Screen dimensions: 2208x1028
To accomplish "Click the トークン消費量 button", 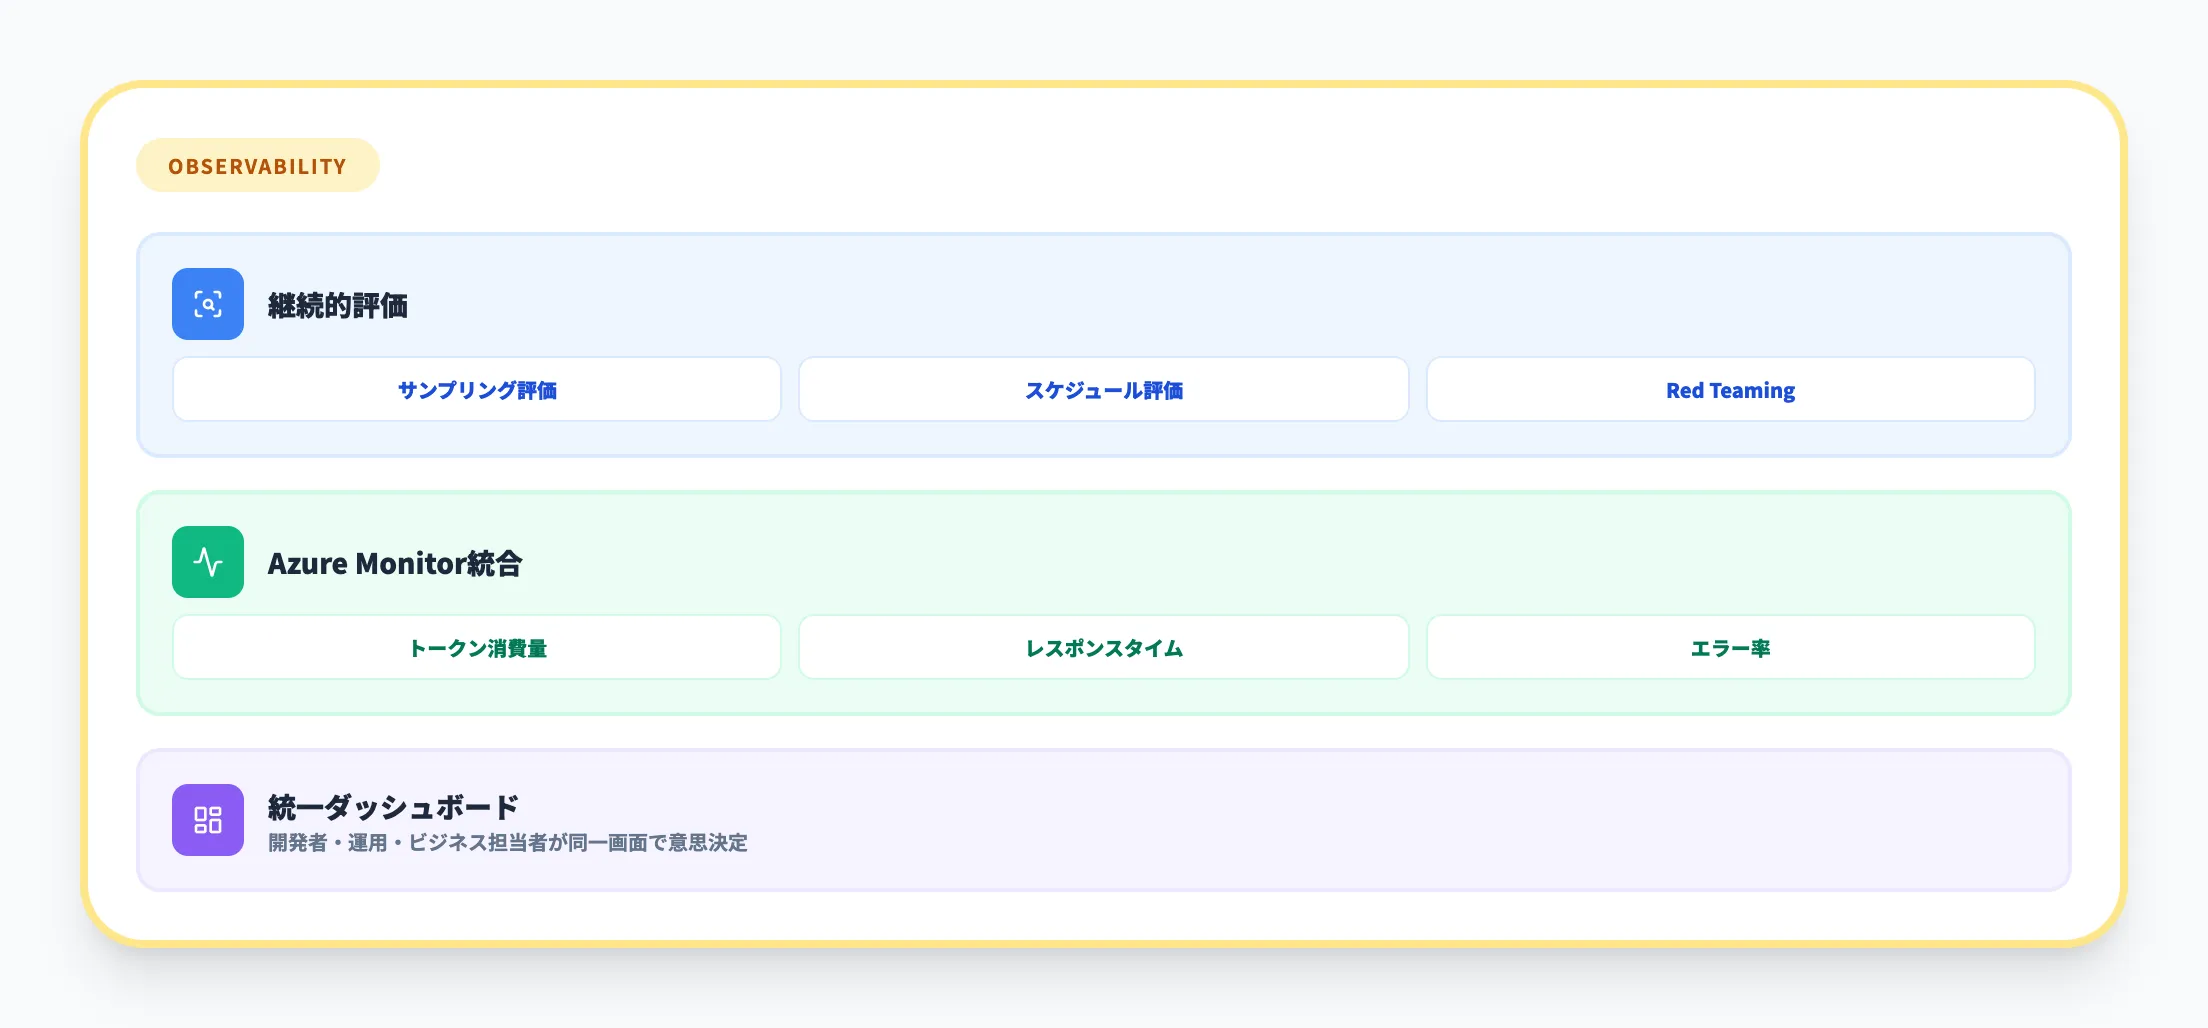I will coord(477,647).
